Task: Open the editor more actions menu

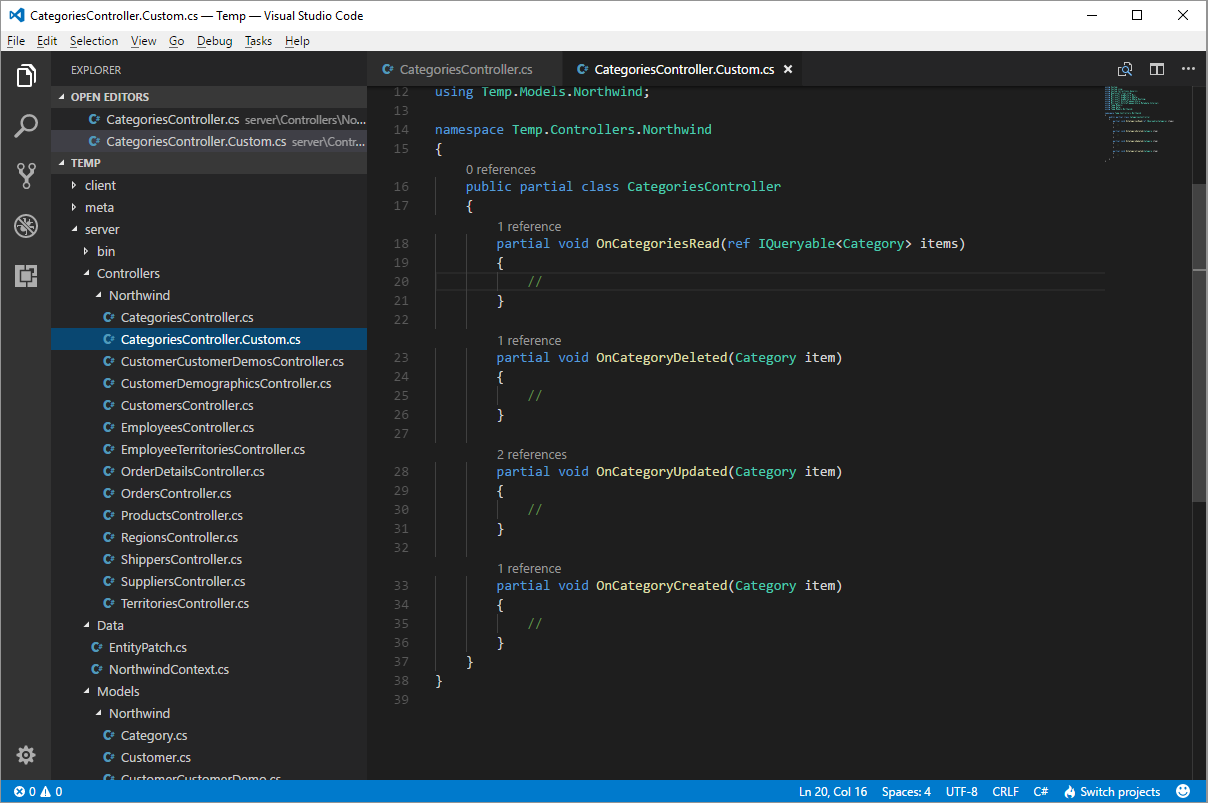Action: coord(1188,69)
